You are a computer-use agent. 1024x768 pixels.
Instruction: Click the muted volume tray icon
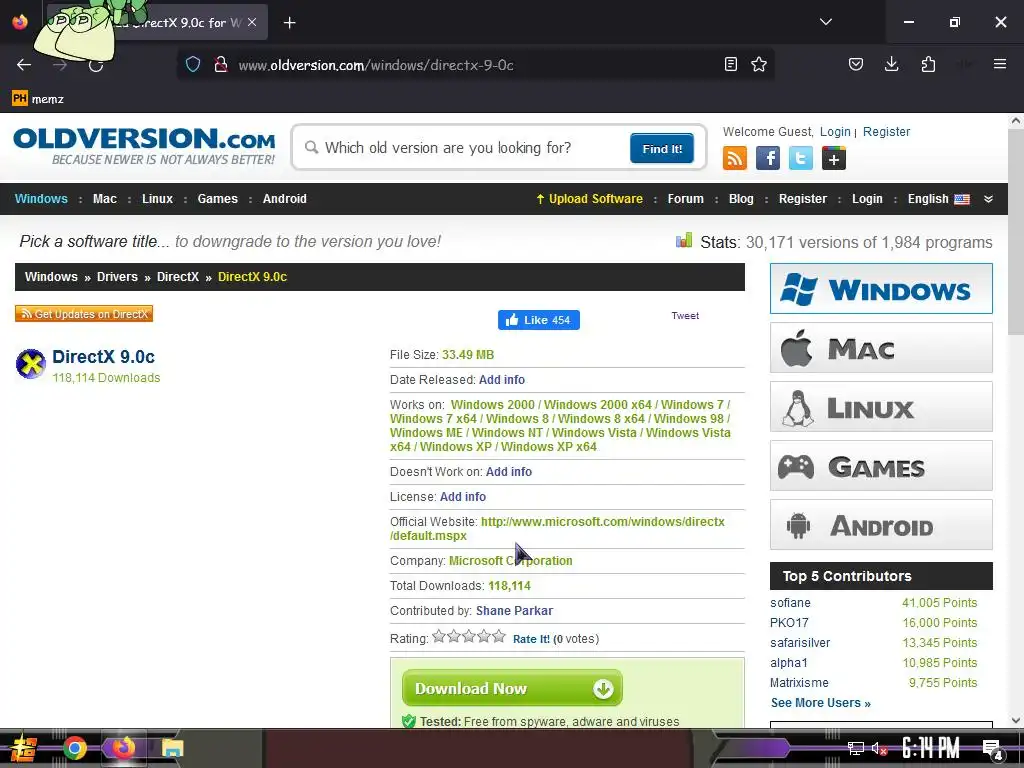point(879,748)
